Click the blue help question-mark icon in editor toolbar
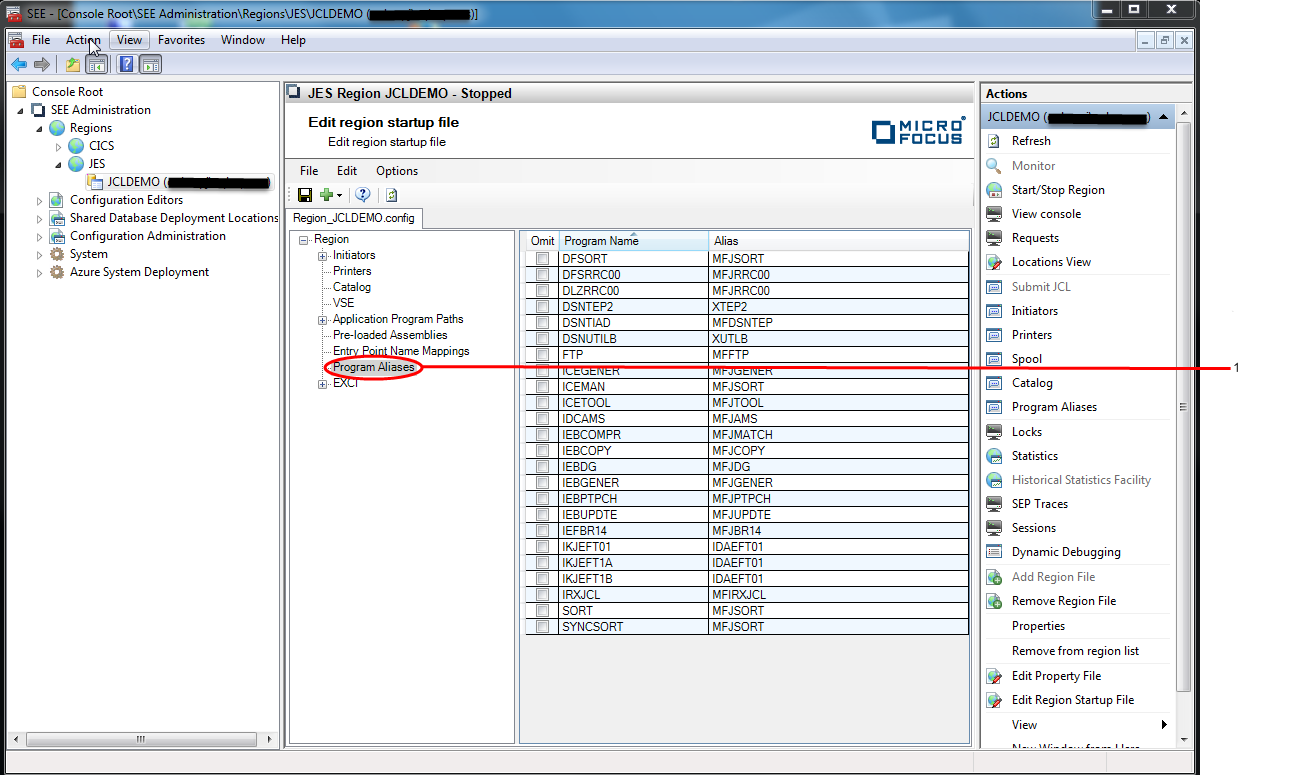Image resolution: width=1289 pixels, height=775 pixels. click(363, 195)
